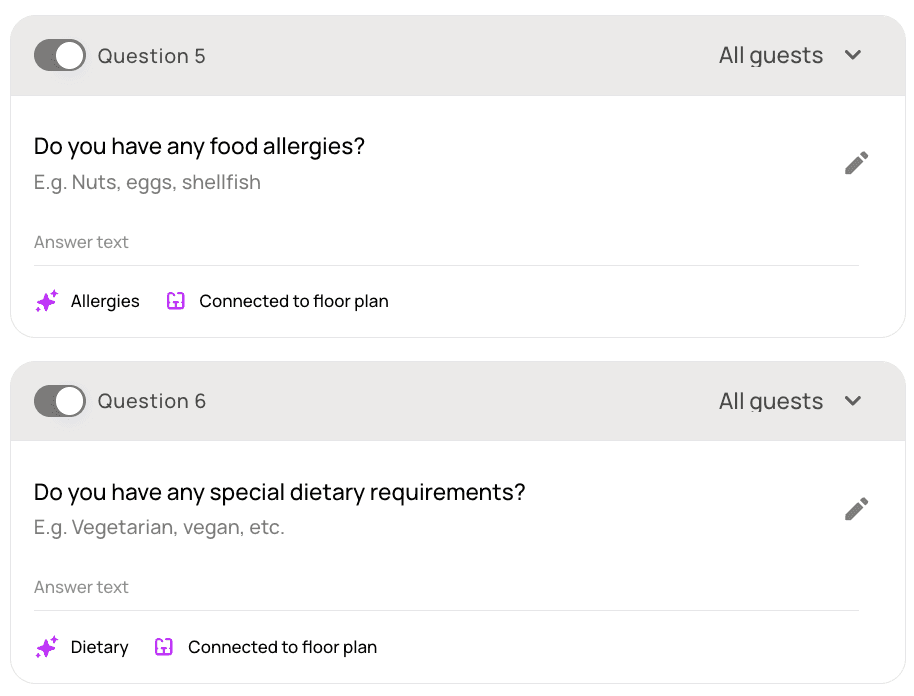Toggle Question 6 switch
Image resolution: width=914 pixels, height=696 pixels.
(x=60, y=402)
